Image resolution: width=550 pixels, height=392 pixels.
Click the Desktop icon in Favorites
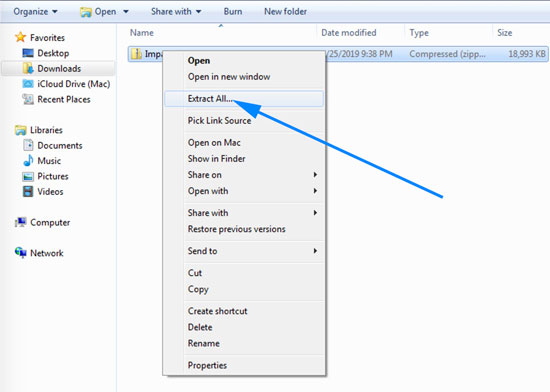click(x=28, y=53)
